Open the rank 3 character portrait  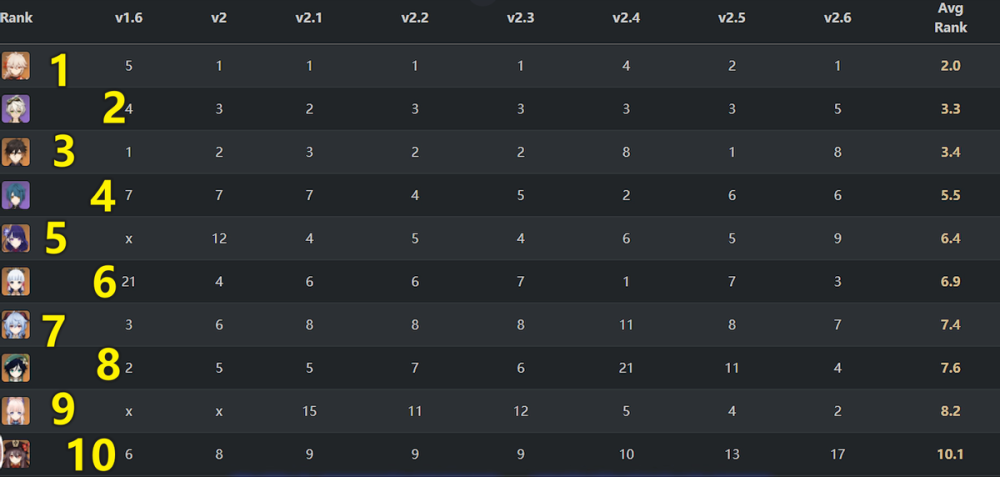coord(15,152)
